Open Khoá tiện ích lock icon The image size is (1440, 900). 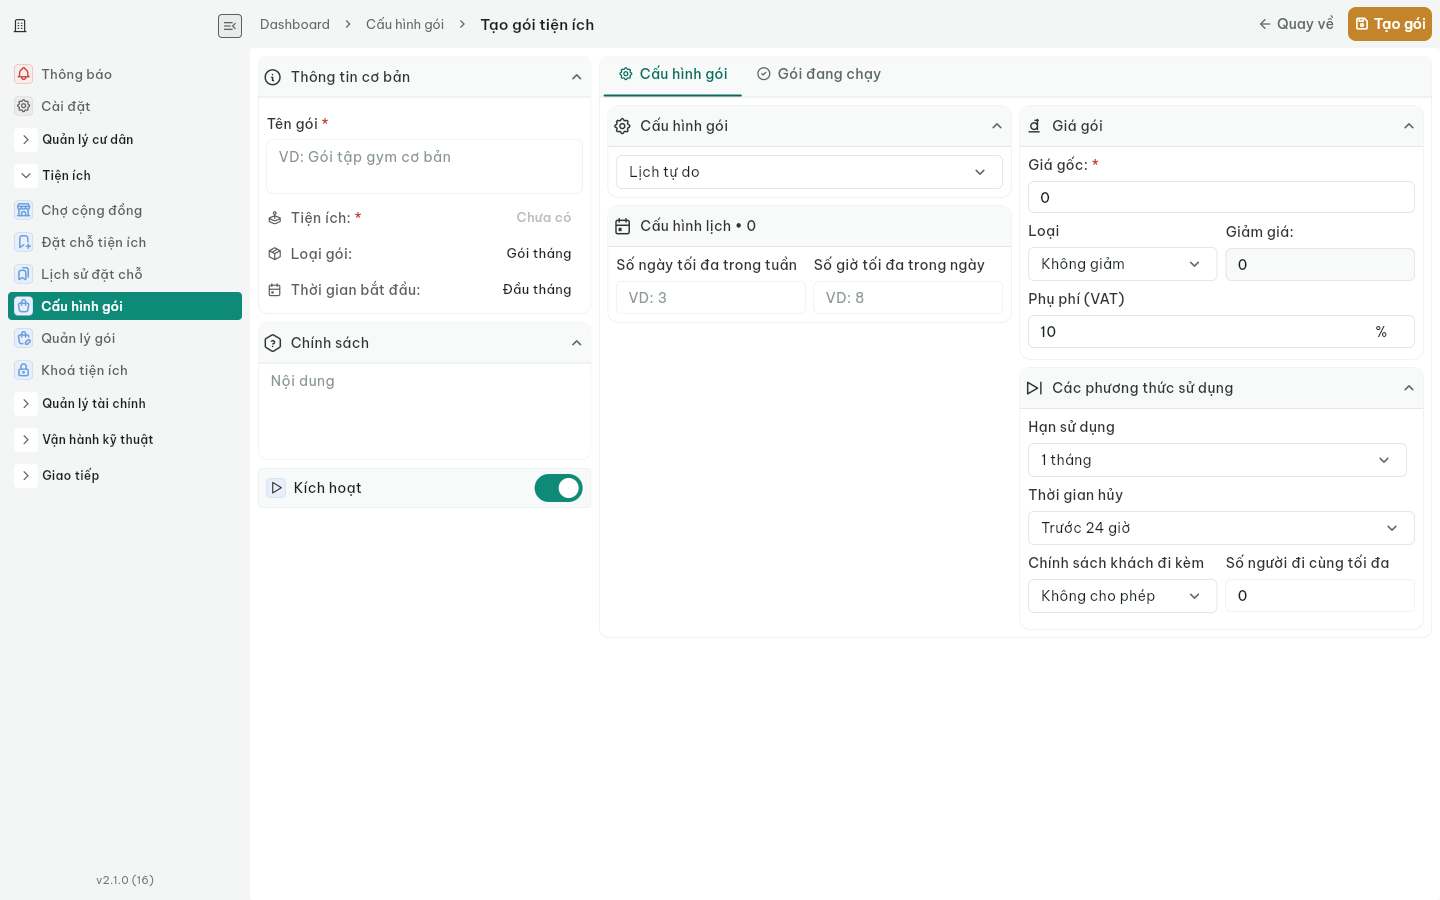pyautogui.click(x=24, y=370)
